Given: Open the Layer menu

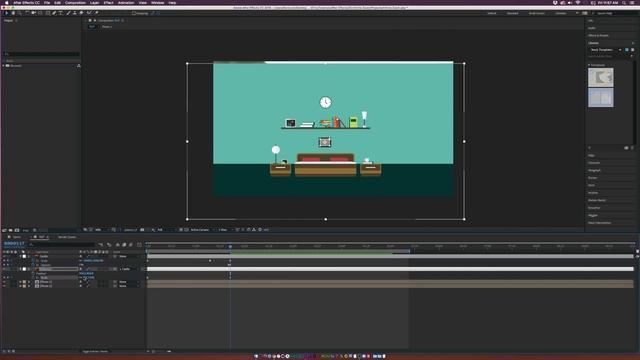Looking at the screenshot, I should click(x=94, y=2).
